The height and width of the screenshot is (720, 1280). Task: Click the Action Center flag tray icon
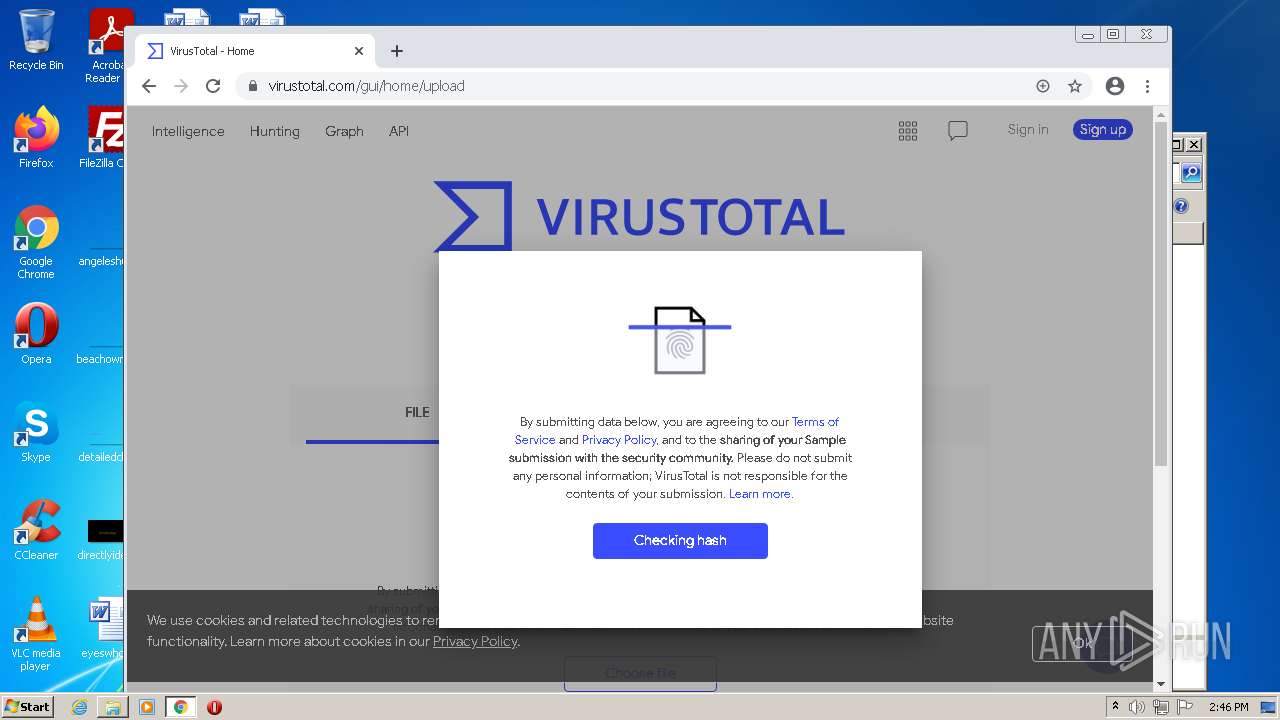coord(1184,707)
